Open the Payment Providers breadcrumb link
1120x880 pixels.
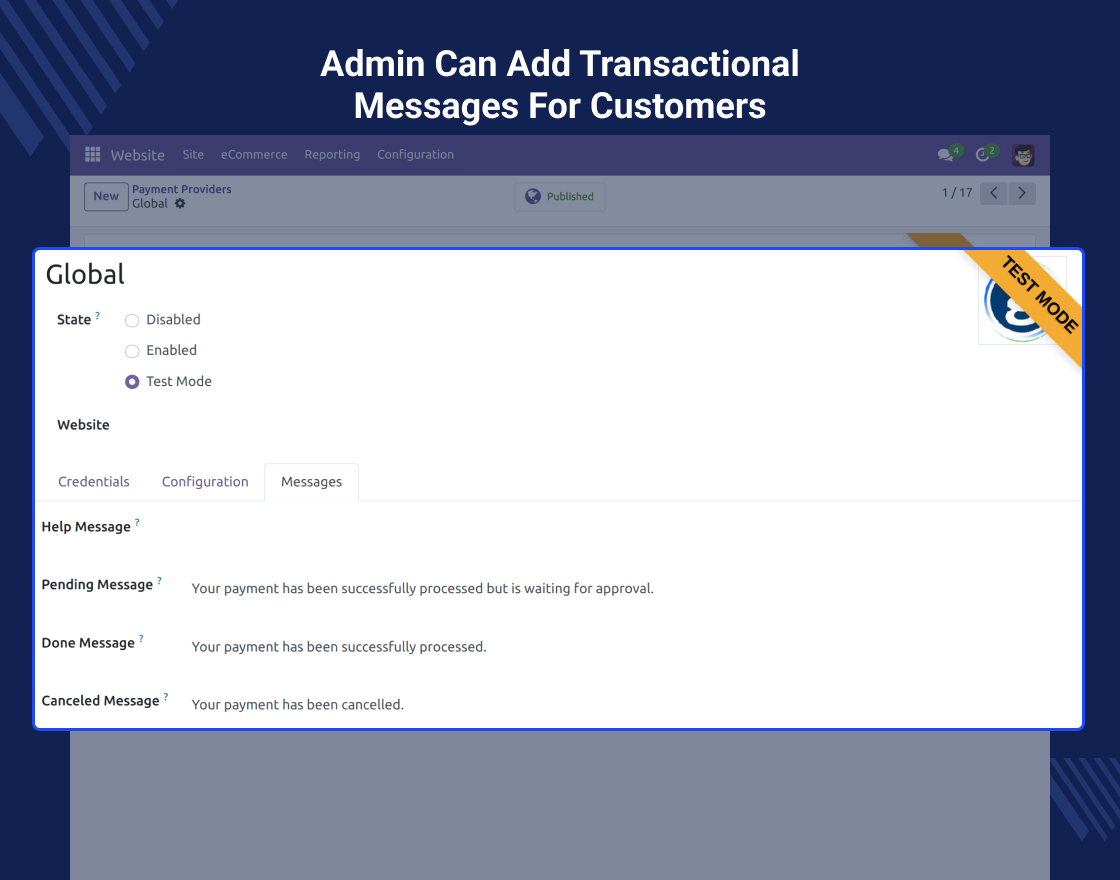(181, 189)
